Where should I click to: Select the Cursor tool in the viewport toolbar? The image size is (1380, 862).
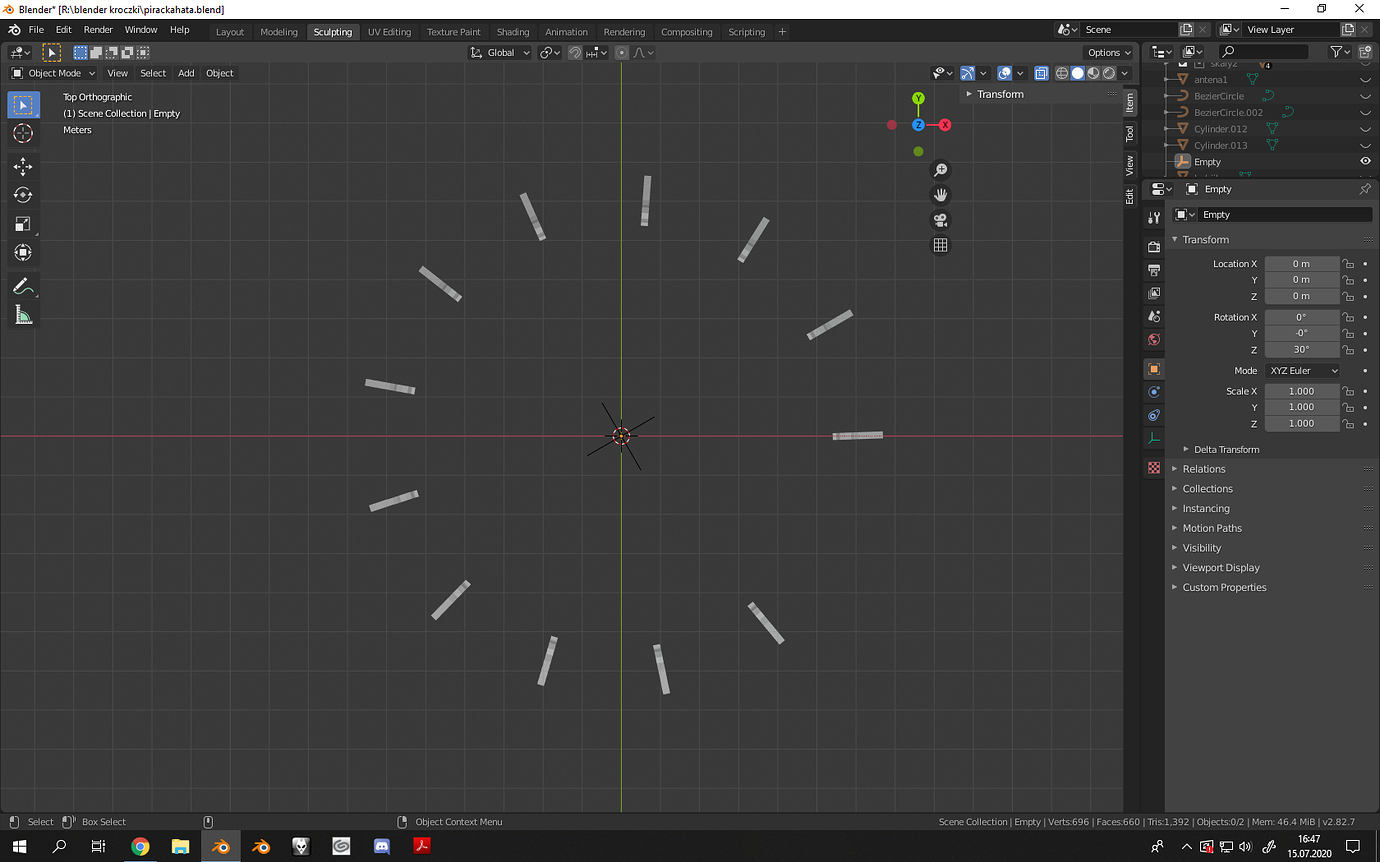24,134
